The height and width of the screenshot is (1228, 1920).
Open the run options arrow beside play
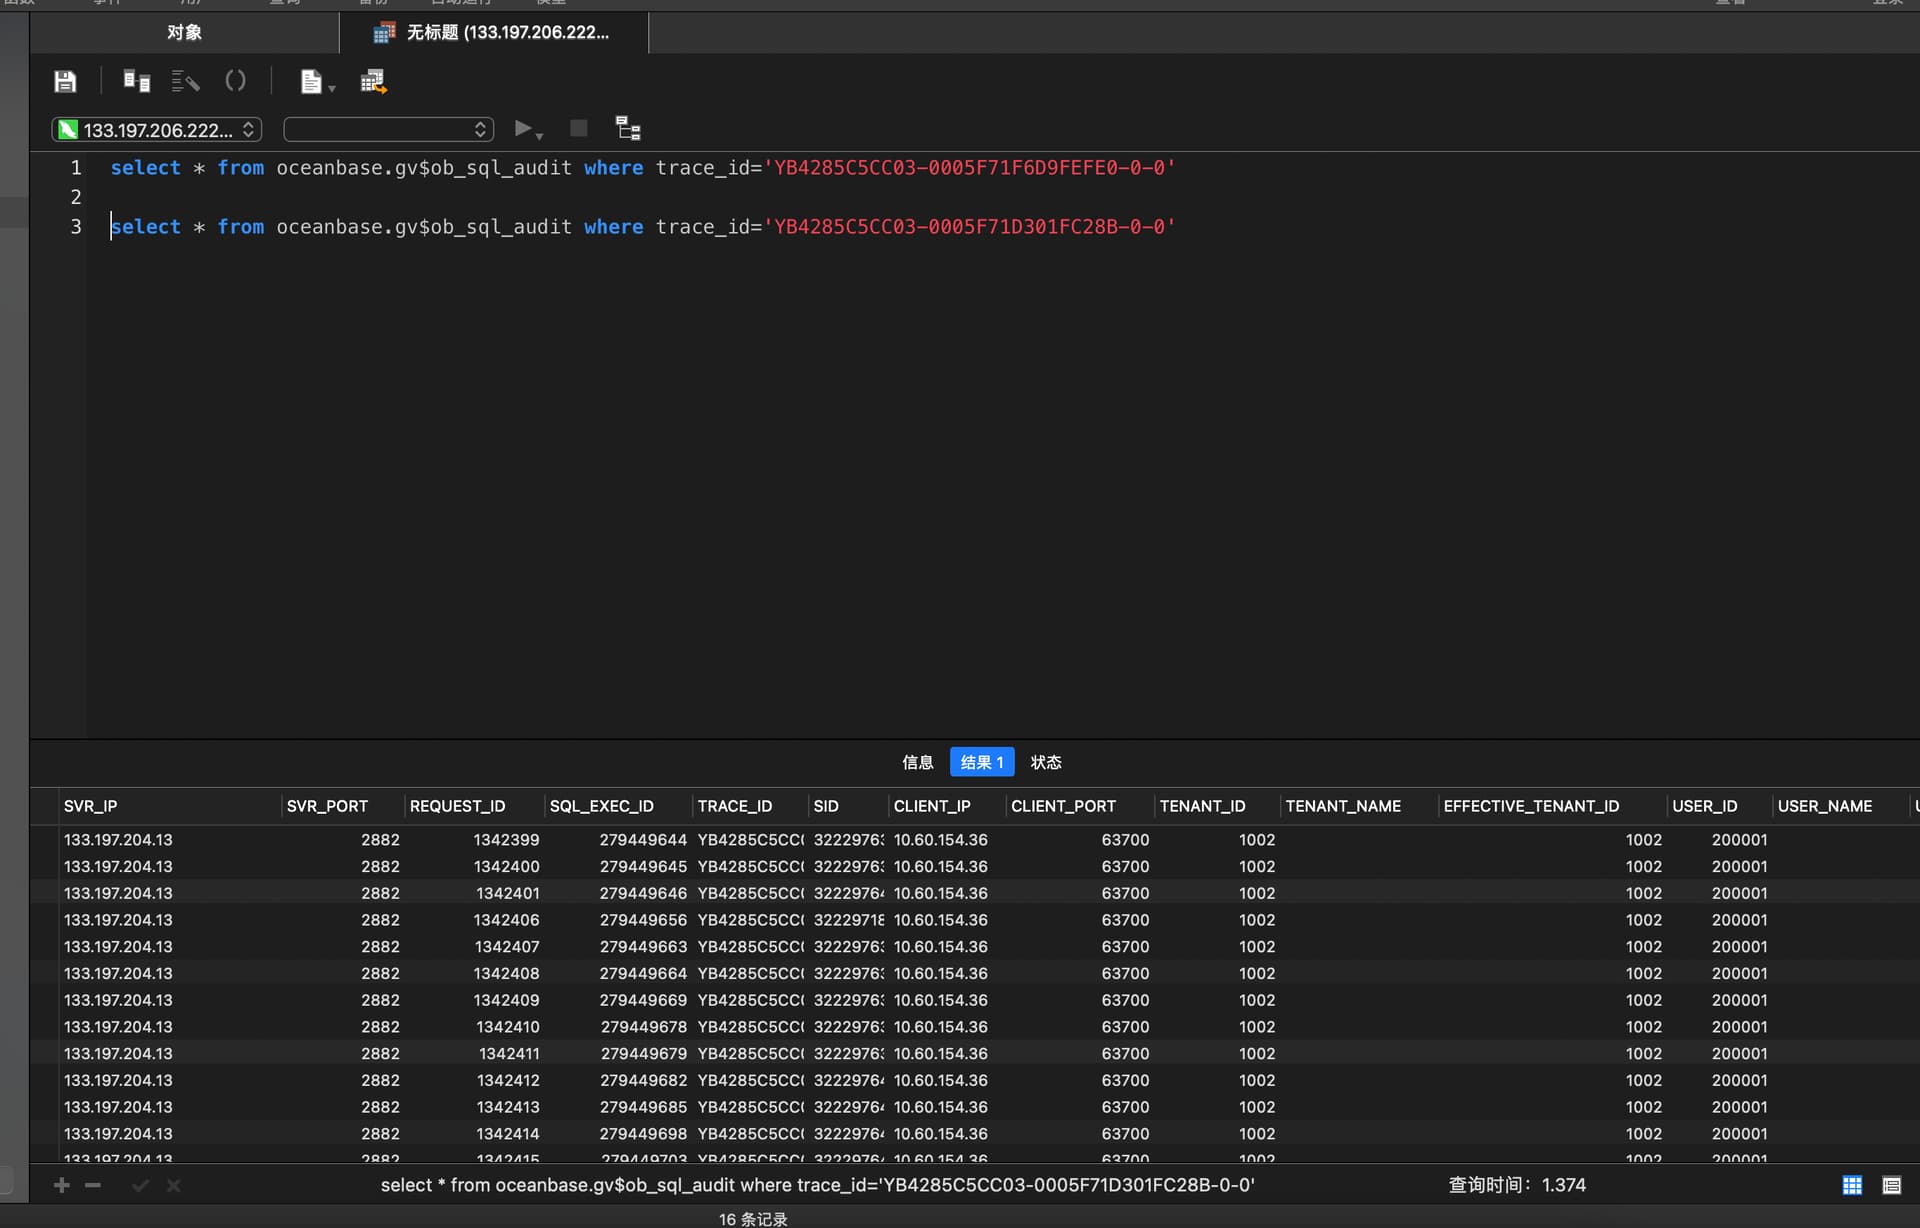pyautogui.click(x=540, y=135)
